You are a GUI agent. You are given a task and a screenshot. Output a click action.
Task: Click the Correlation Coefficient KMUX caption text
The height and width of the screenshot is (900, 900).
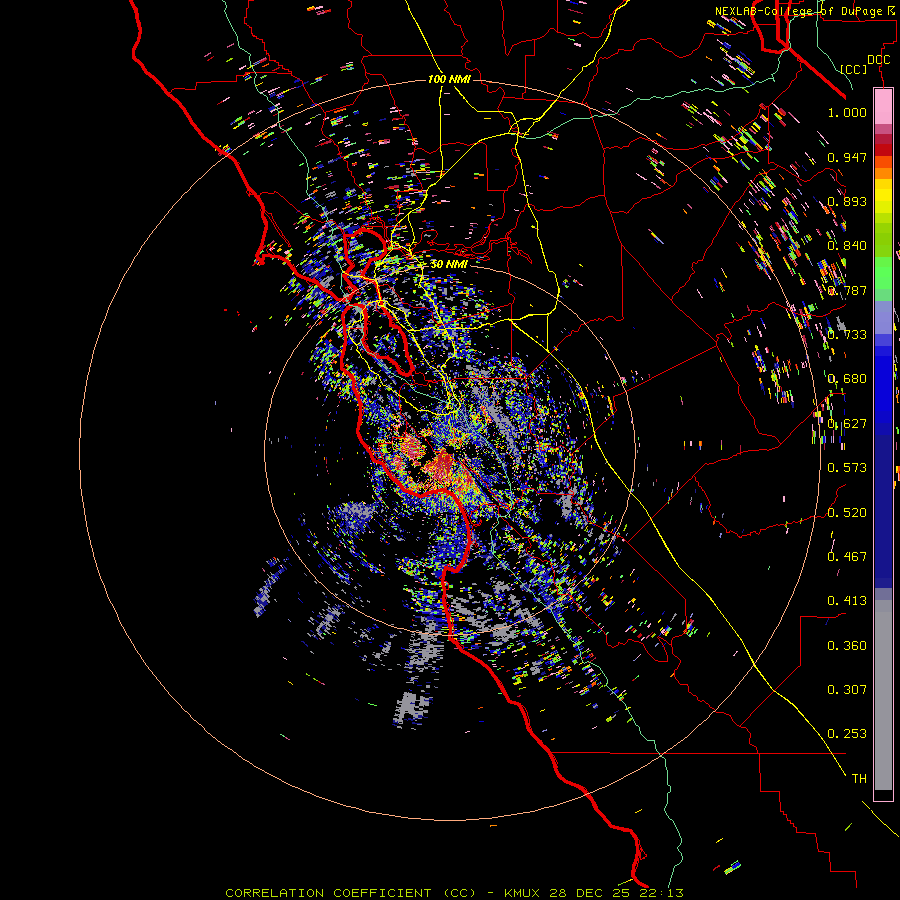[454, 893]
